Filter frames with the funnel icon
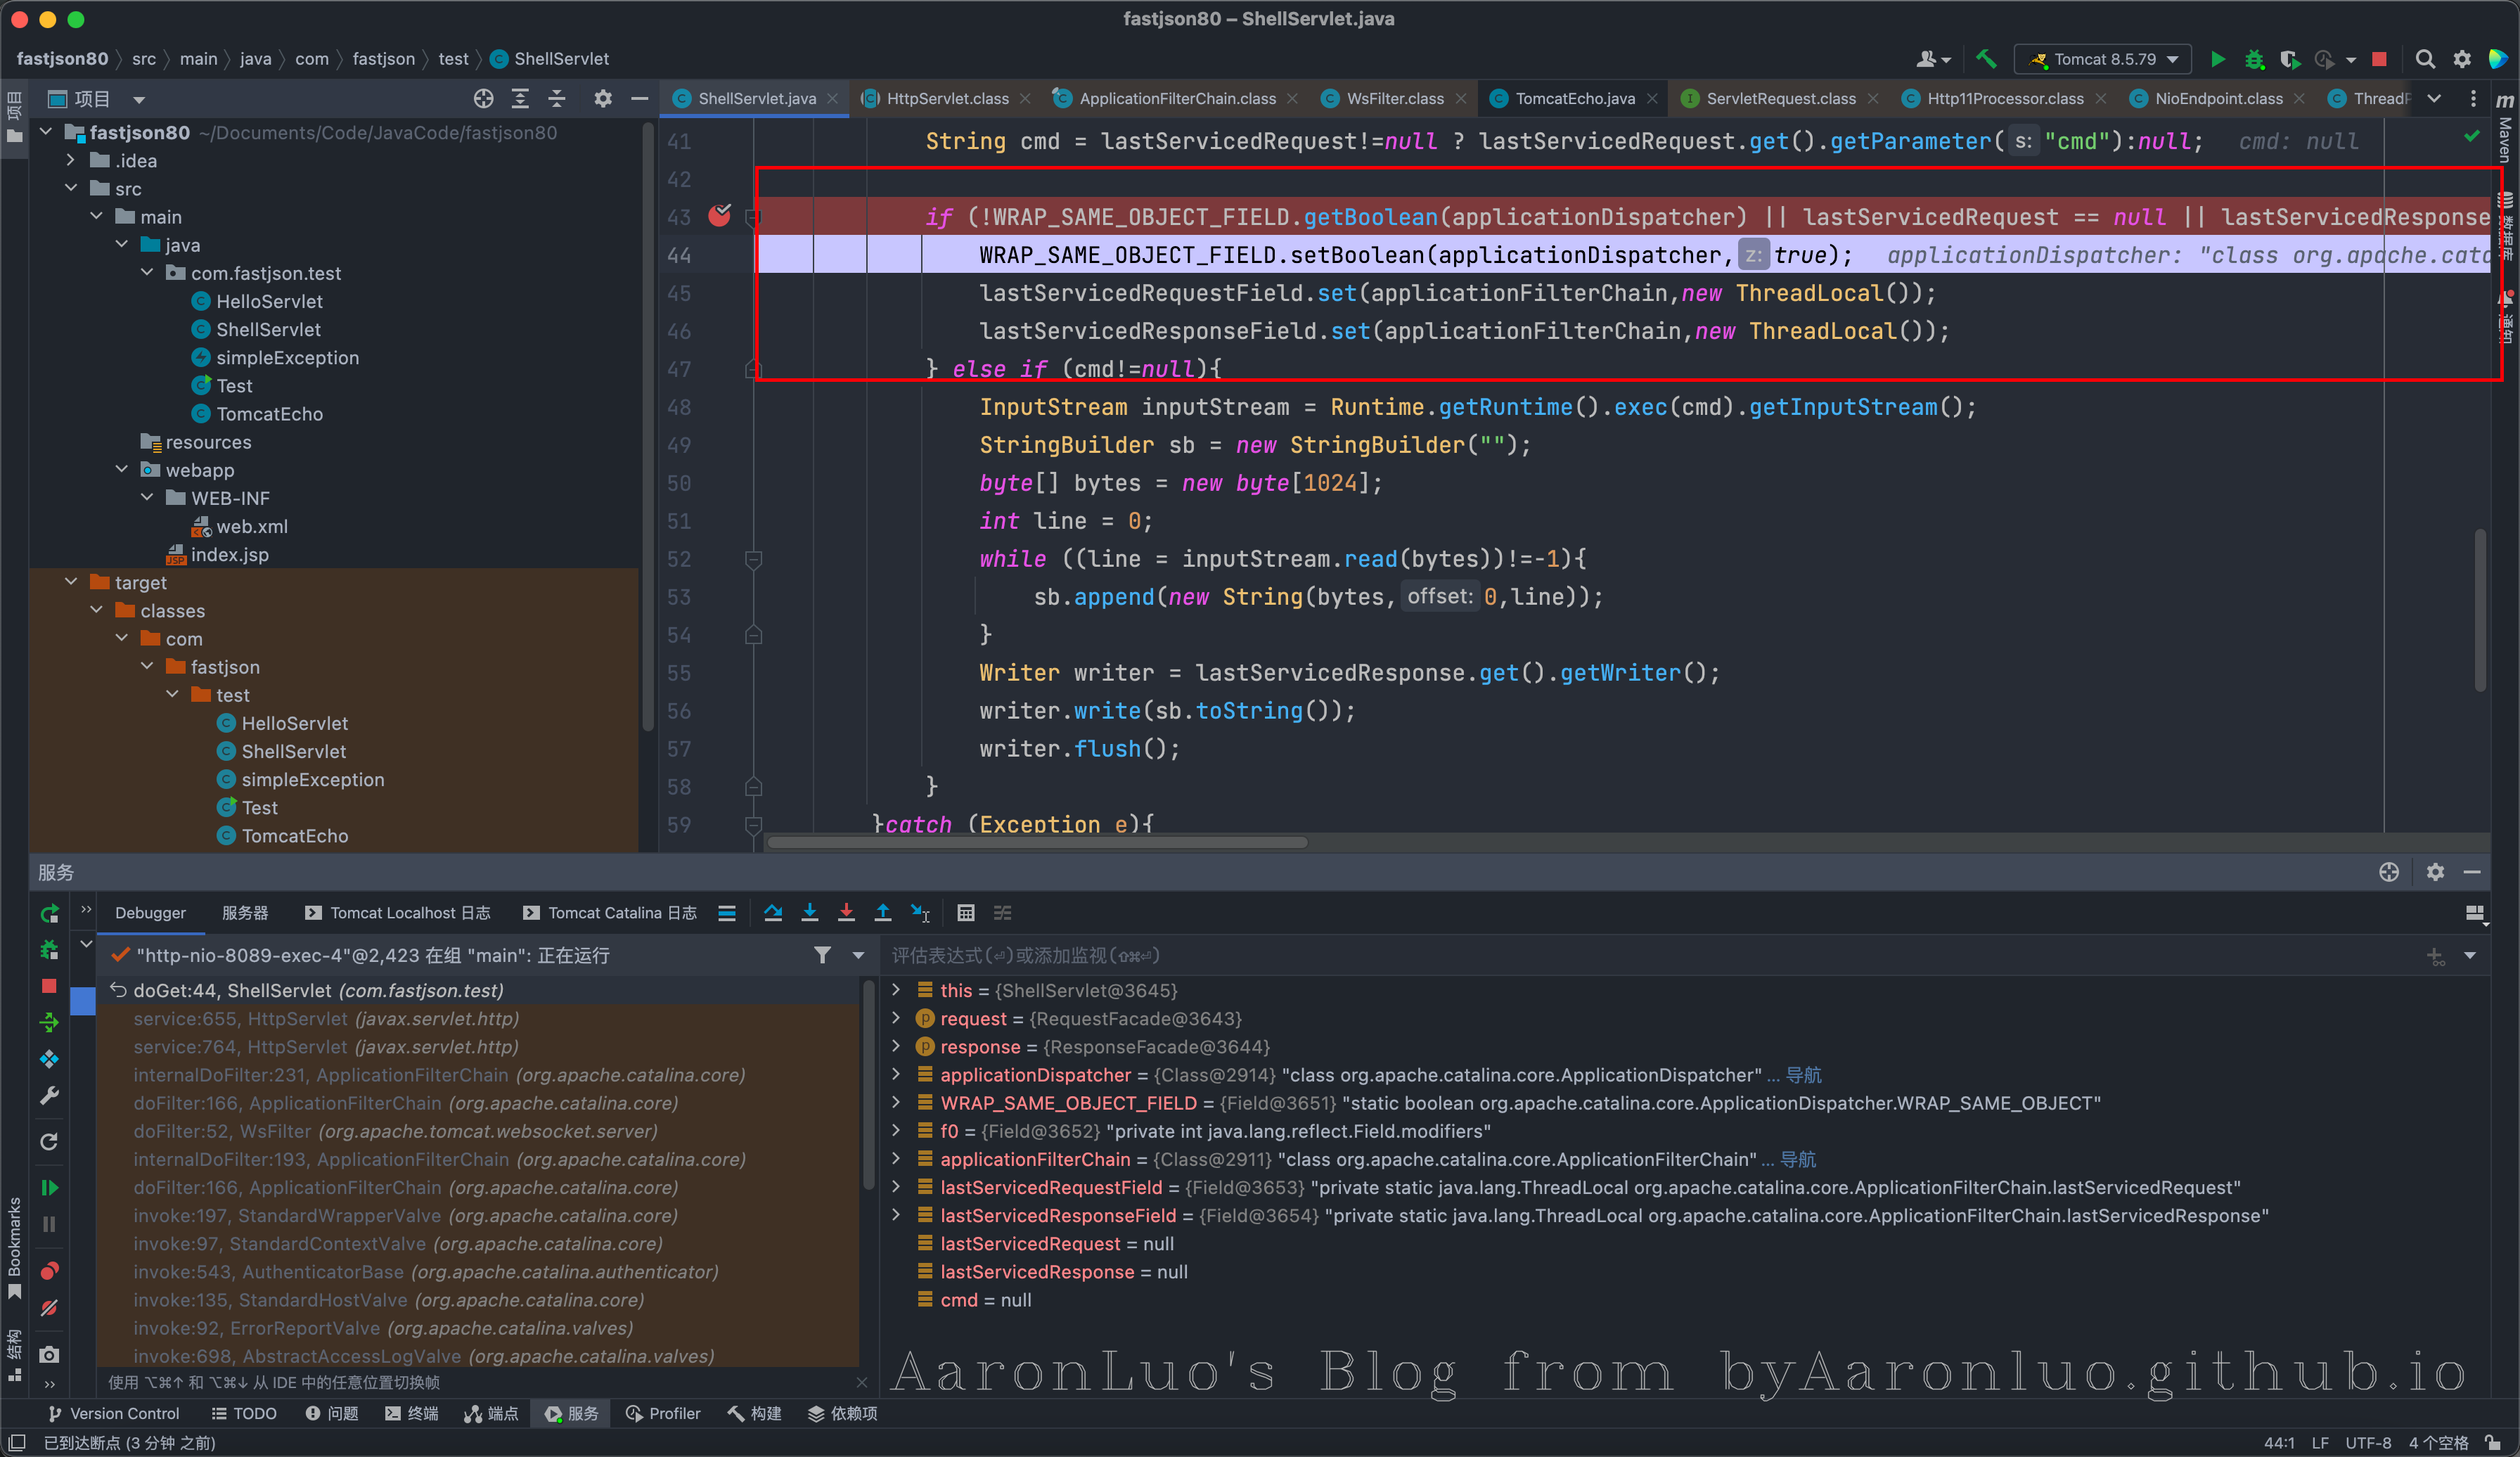Image resolution: width=2520 pixels, height=1457 pixels. (x=822, y=955)
